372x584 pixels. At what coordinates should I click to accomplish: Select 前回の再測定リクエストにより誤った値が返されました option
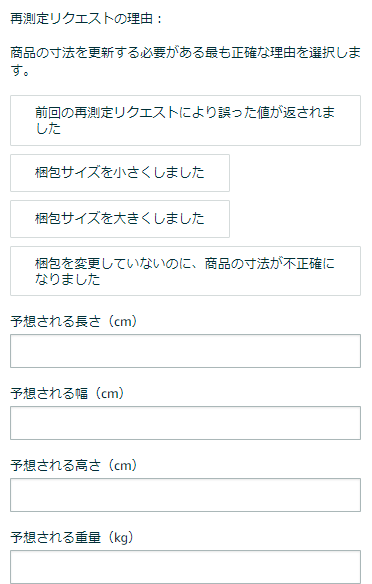click(x=185, y=120)
